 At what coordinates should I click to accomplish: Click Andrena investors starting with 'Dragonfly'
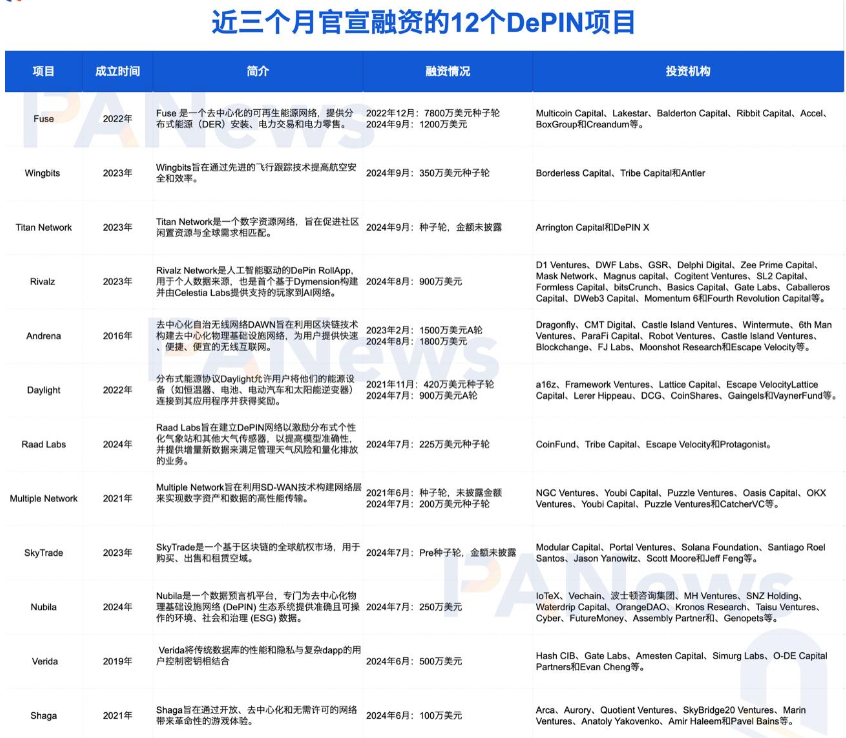coord(684,336)
